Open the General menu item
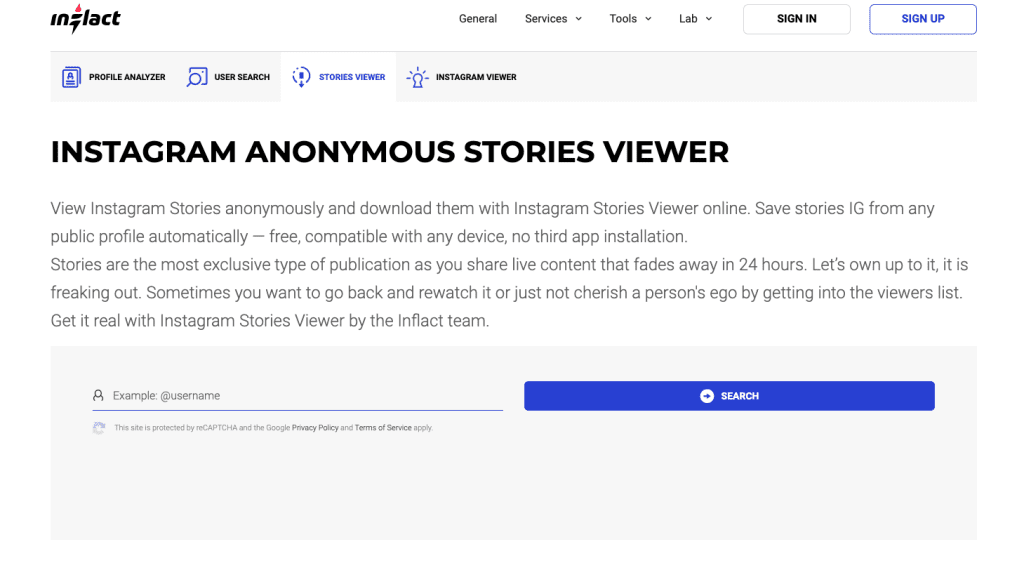The height and width of the screenshot is (563, 1024). pyautogui.click(x=477, y=19)
